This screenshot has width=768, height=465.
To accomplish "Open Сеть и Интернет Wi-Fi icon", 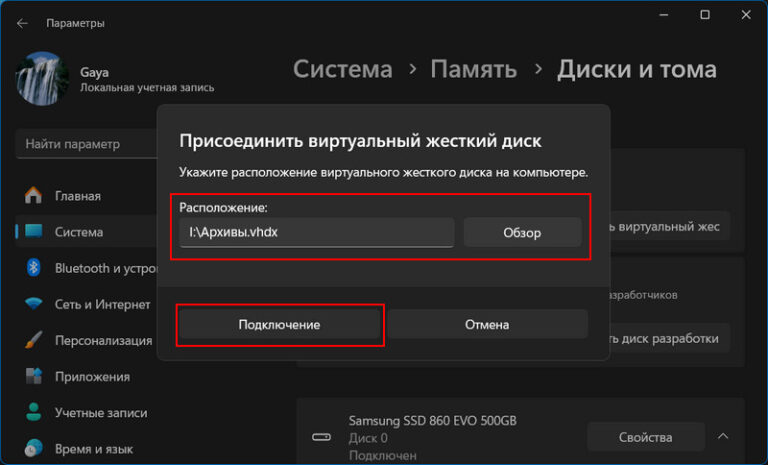I will [x=34, y=304].
